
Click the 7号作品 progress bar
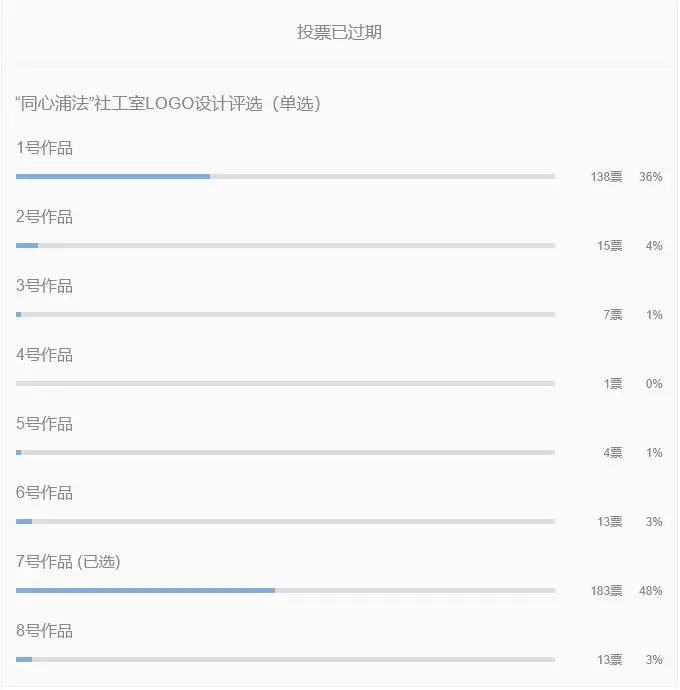(285, 591)
